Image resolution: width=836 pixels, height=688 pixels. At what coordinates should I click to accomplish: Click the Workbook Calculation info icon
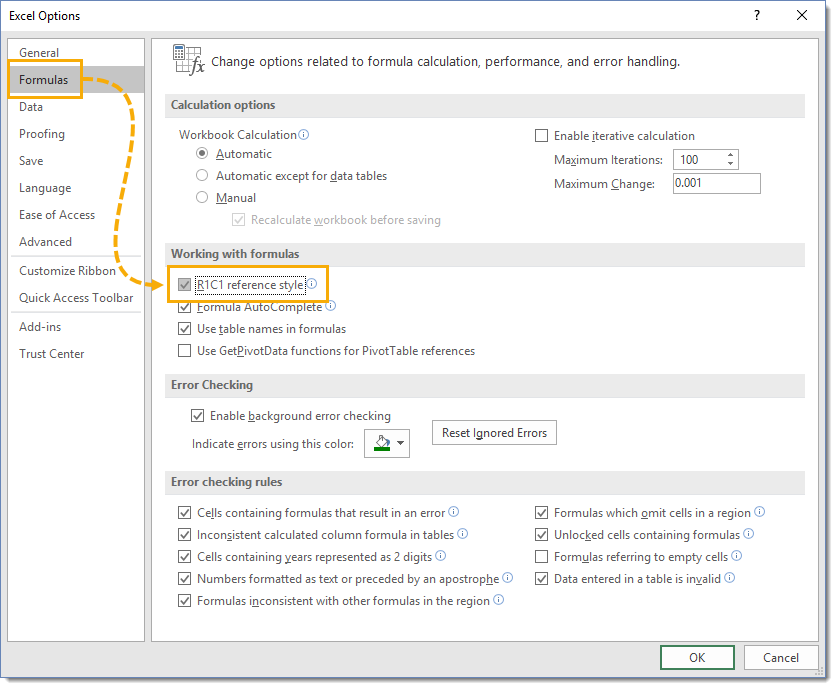[x=303, y=134]
